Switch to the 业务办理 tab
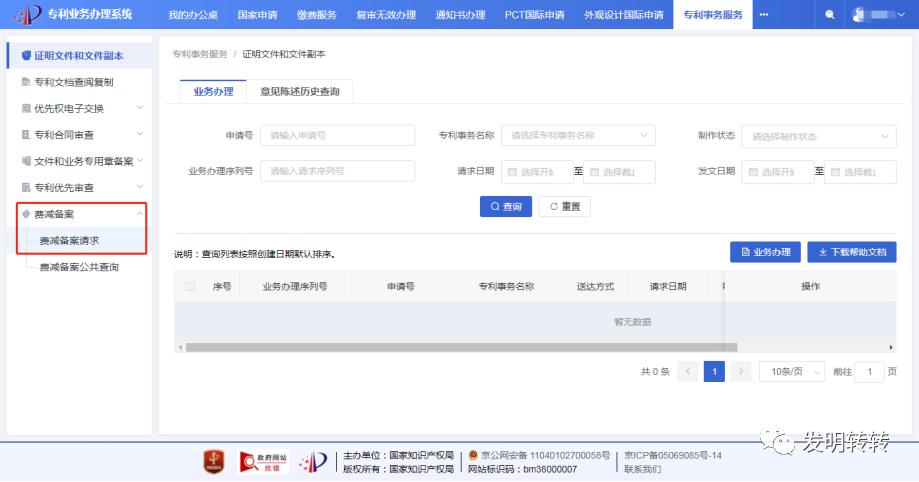This screenshot has height=482, width=919. 213,91
